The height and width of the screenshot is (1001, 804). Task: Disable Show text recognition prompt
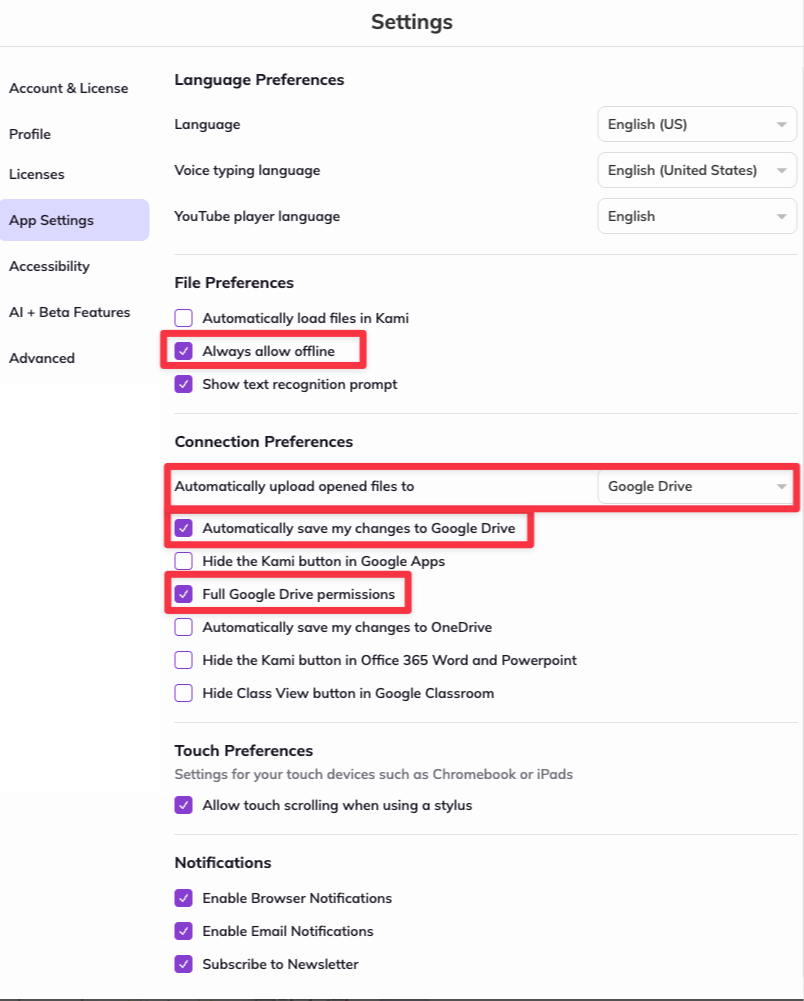point(183,384)
